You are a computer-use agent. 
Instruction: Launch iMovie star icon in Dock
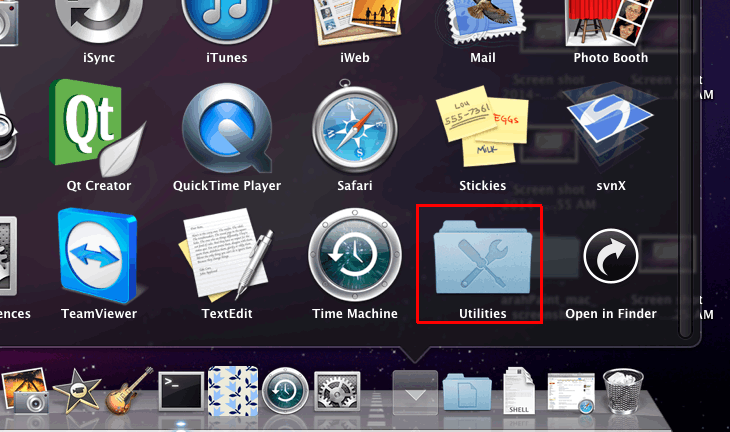(76, 391)
